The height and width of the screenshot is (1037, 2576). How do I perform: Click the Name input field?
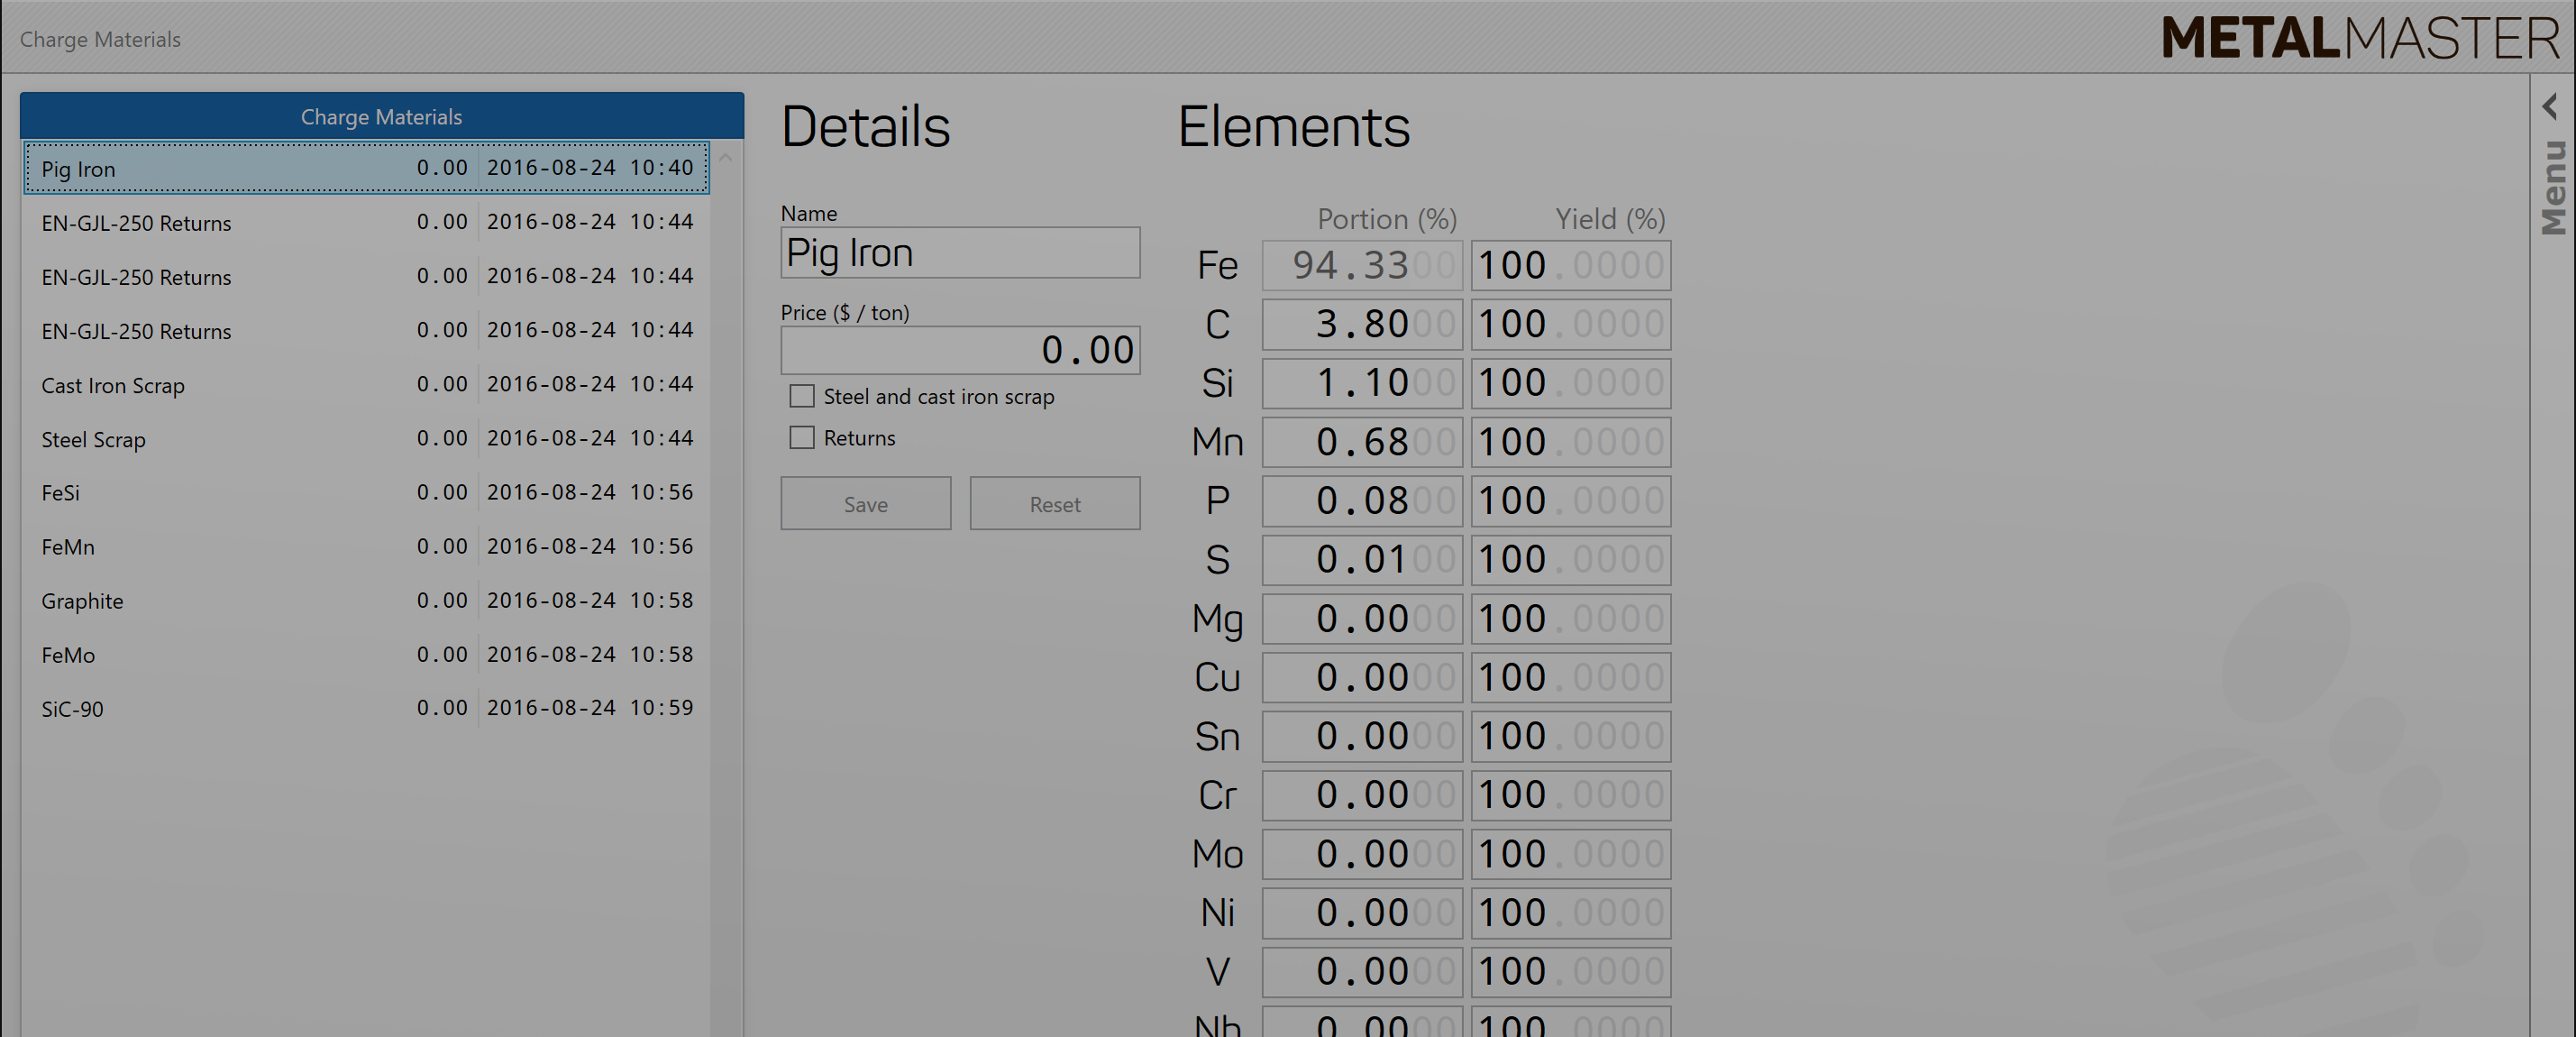coord(959,253)
